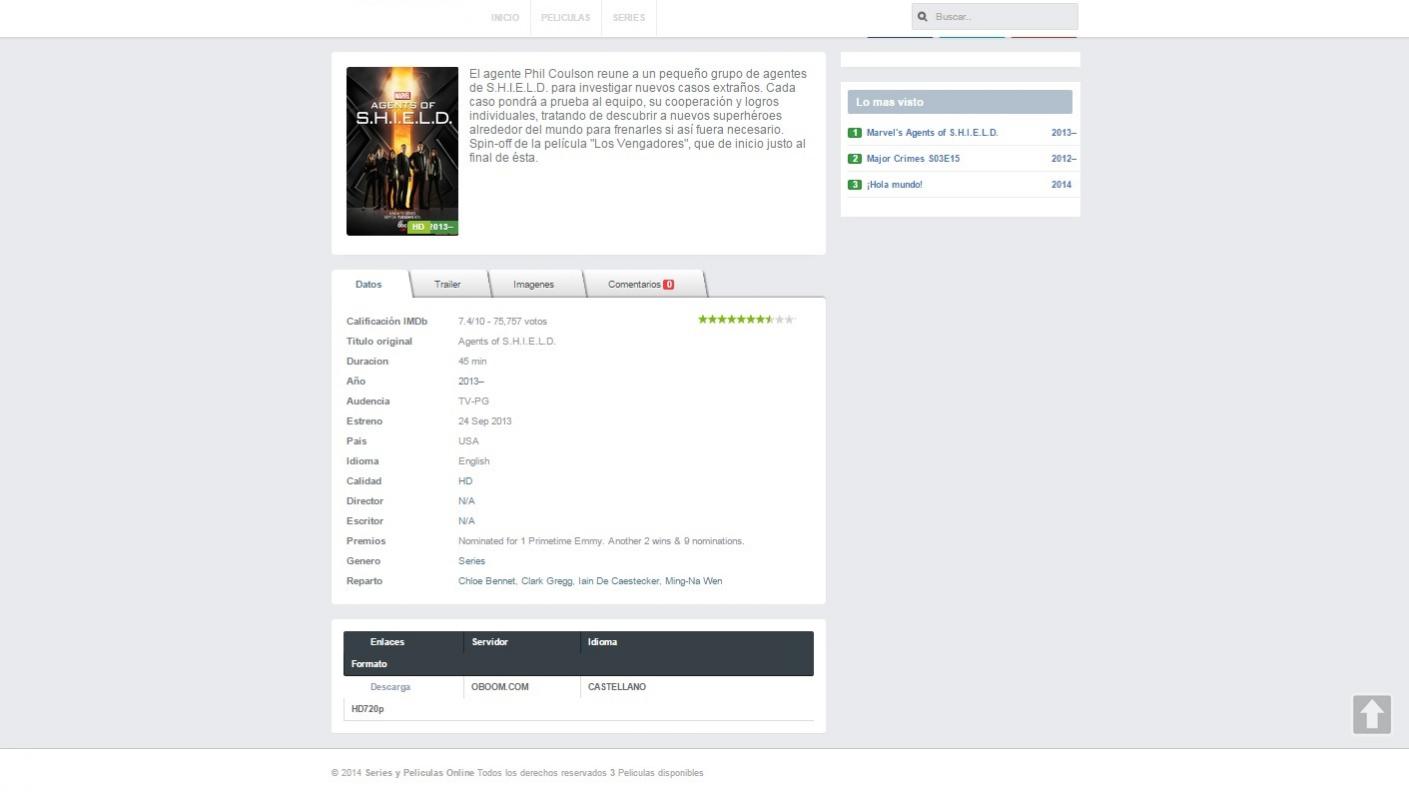Click the OBOOM.COM server cell

pos(500,687)
